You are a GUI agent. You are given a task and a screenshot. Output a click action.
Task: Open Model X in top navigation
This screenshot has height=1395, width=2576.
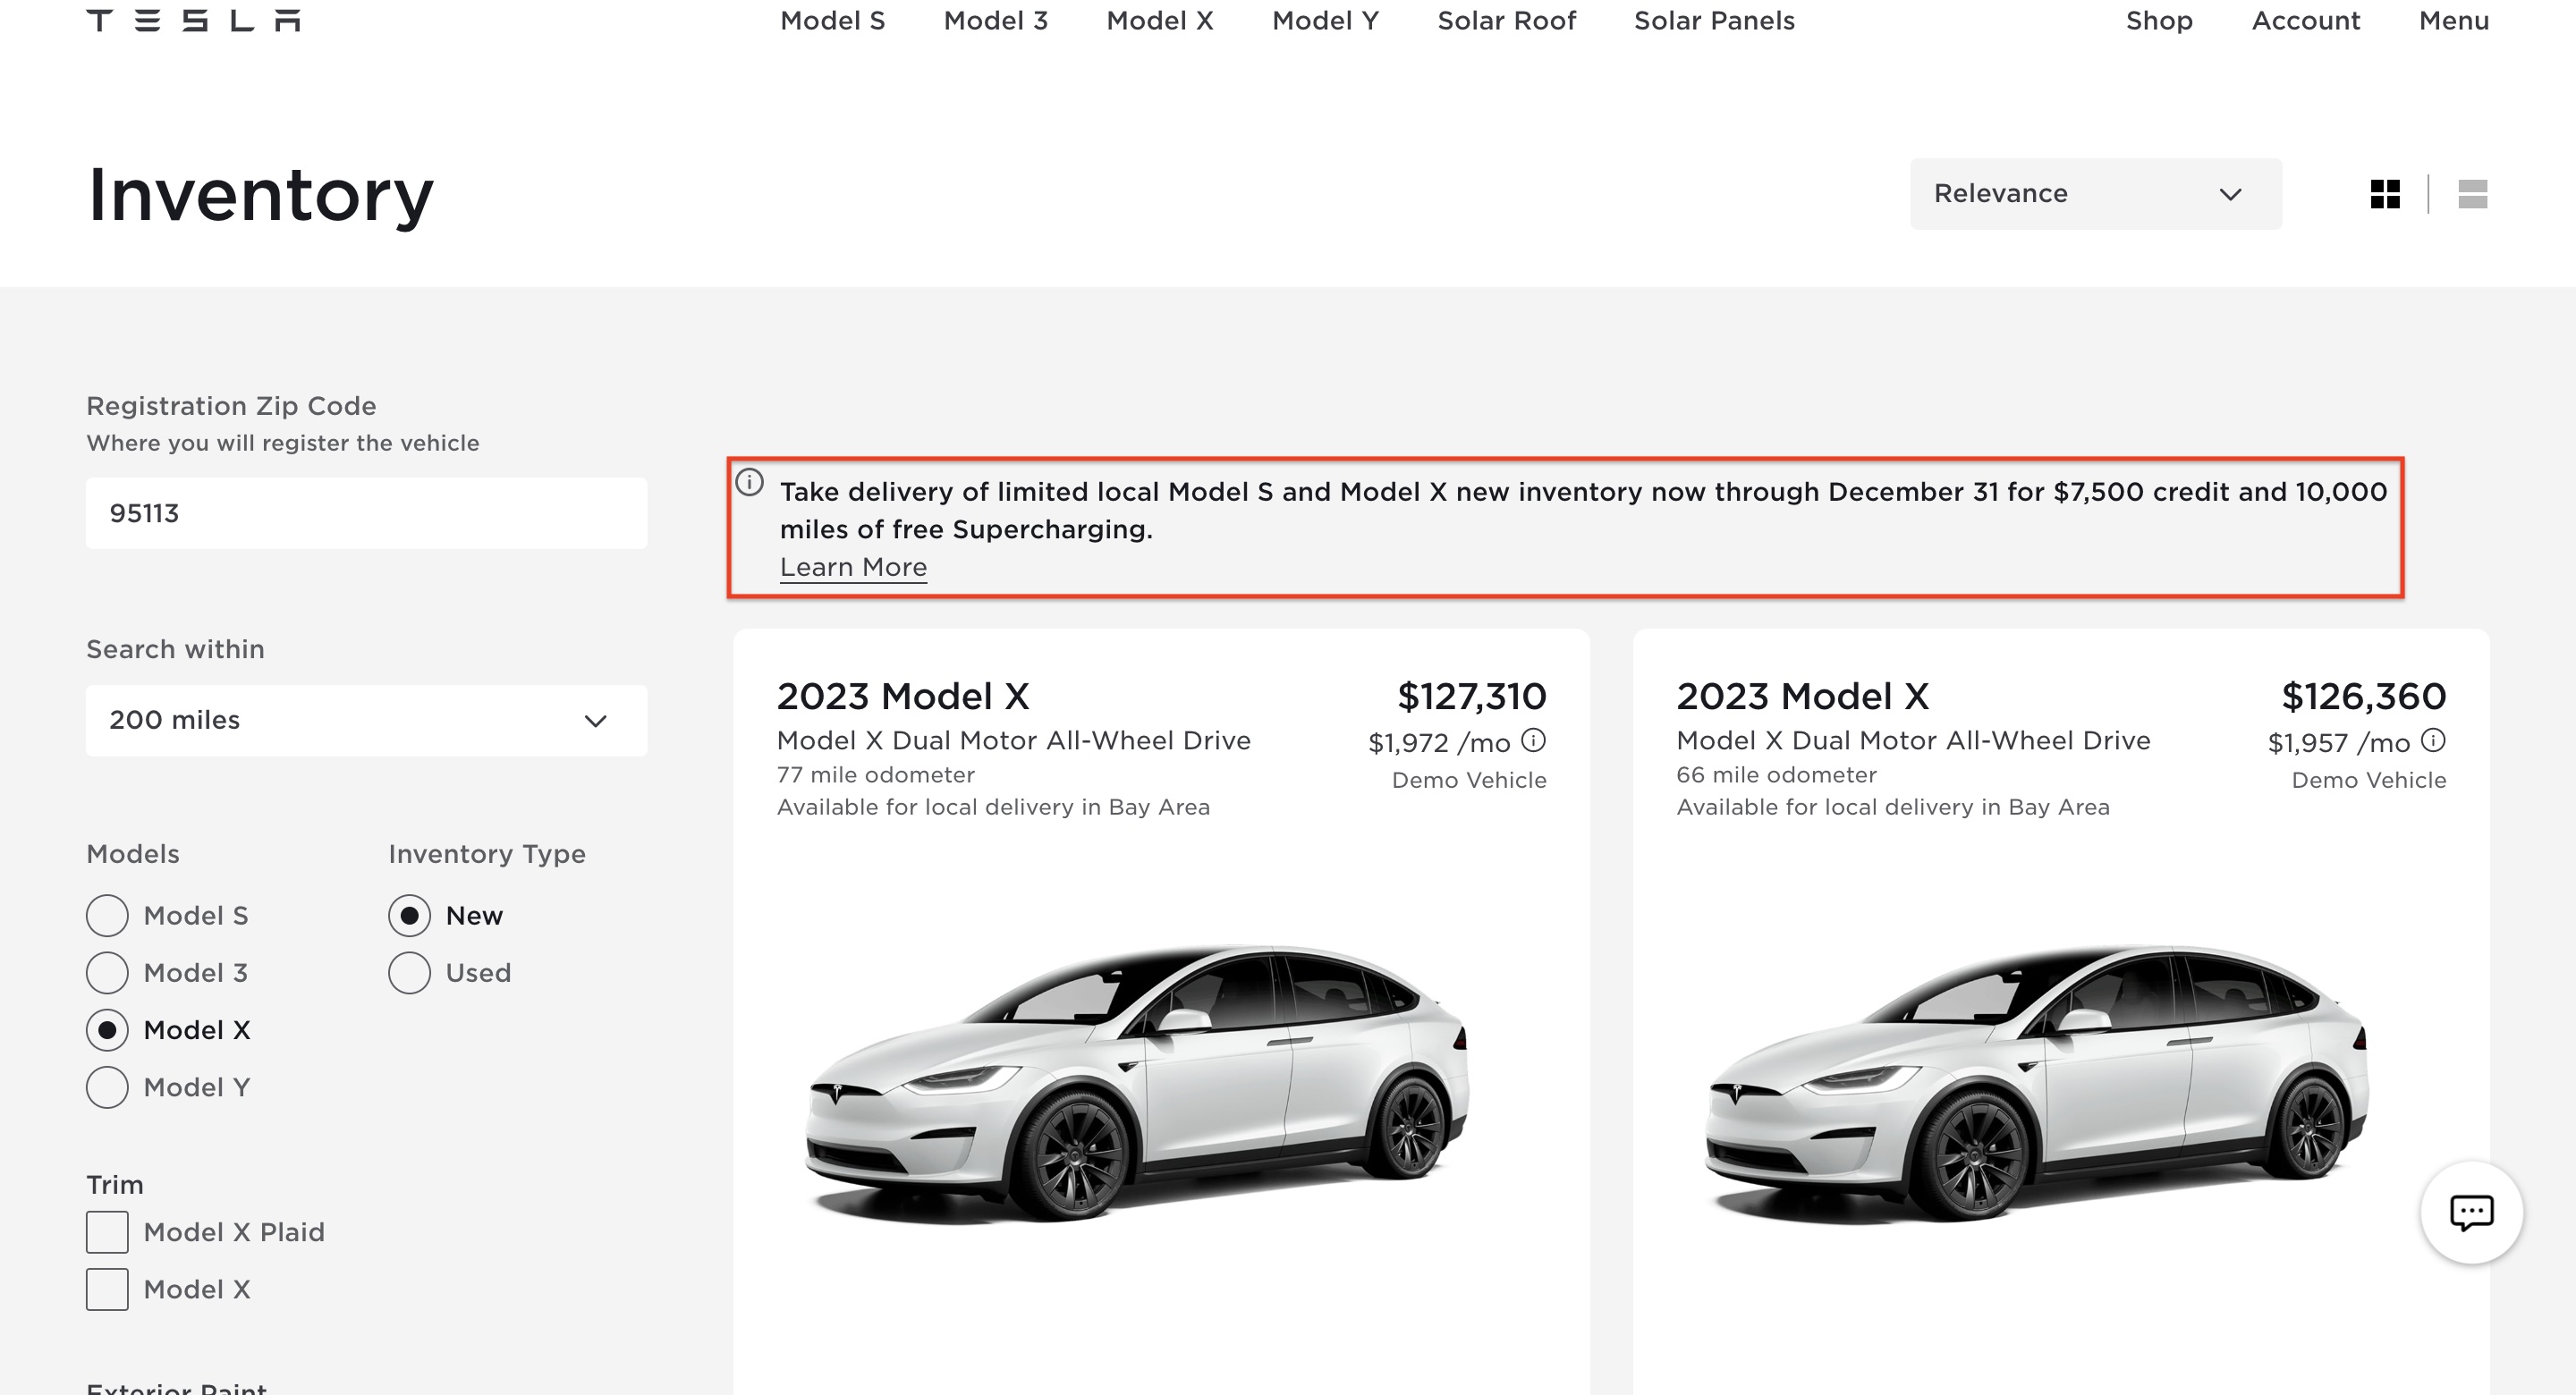[1160, 21]
